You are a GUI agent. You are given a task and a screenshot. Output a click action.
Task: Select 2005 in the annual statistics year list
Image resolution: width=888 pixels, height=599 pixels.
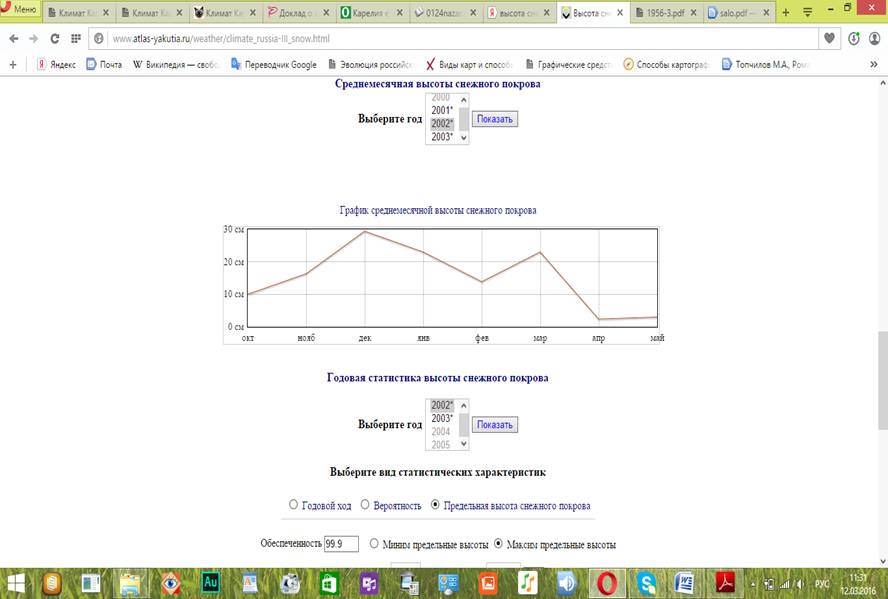click(x=442, y=444)
